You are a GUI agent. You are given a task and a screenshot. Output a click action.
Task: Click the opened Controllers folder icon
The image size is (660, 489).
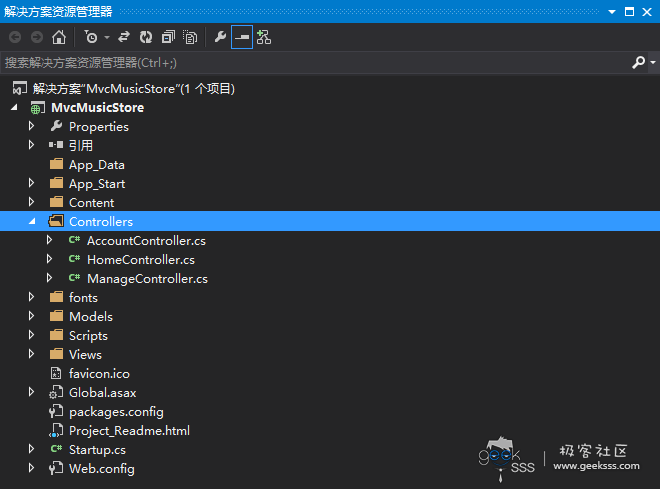tap(56, 221)
